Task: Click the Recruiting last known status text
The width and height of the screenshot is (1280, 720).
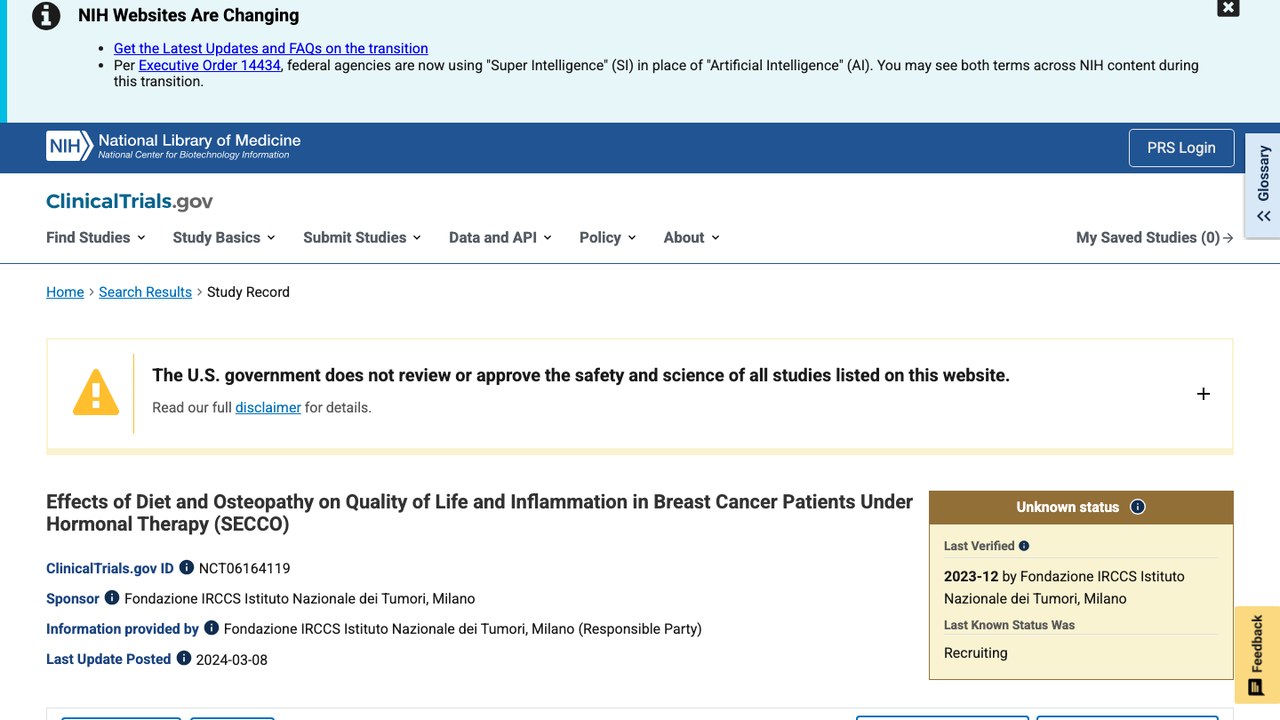Action: pos(976,653)
